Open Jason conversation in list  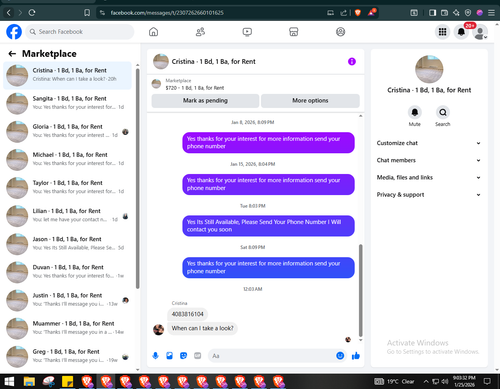pos(67,244)
